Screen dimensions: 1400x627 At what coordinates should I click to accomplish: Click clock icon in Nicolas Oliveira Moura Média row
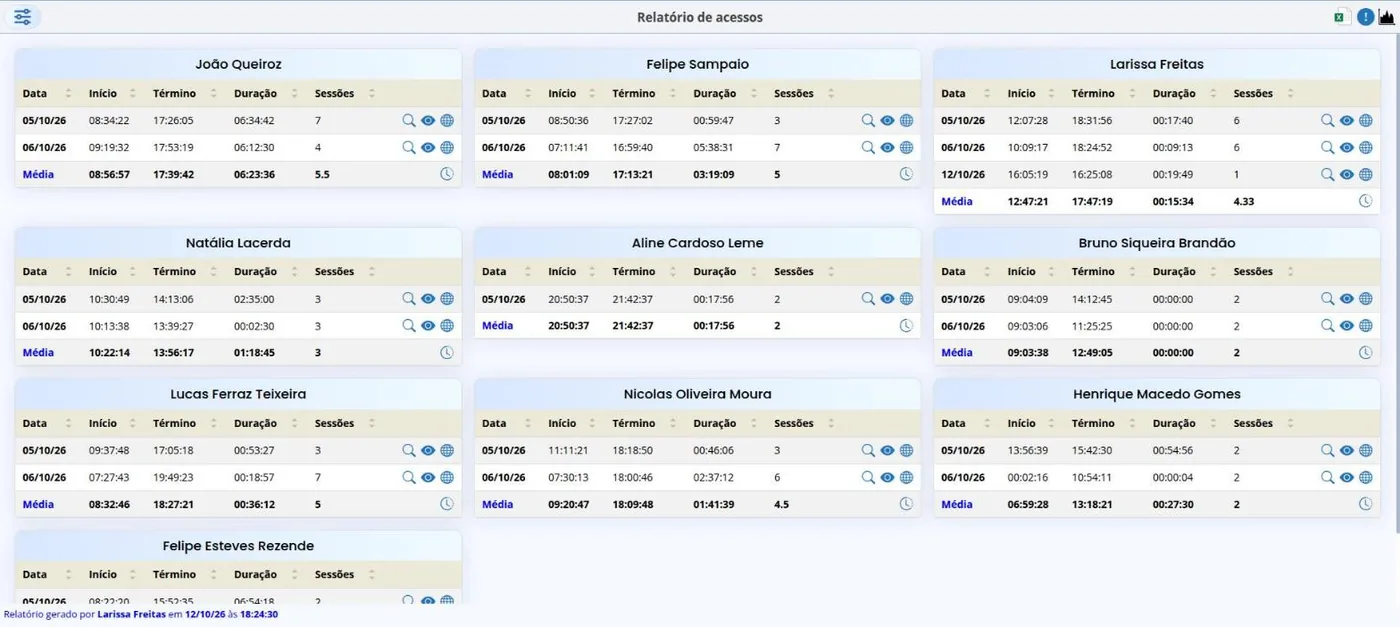tap(906, 504)
